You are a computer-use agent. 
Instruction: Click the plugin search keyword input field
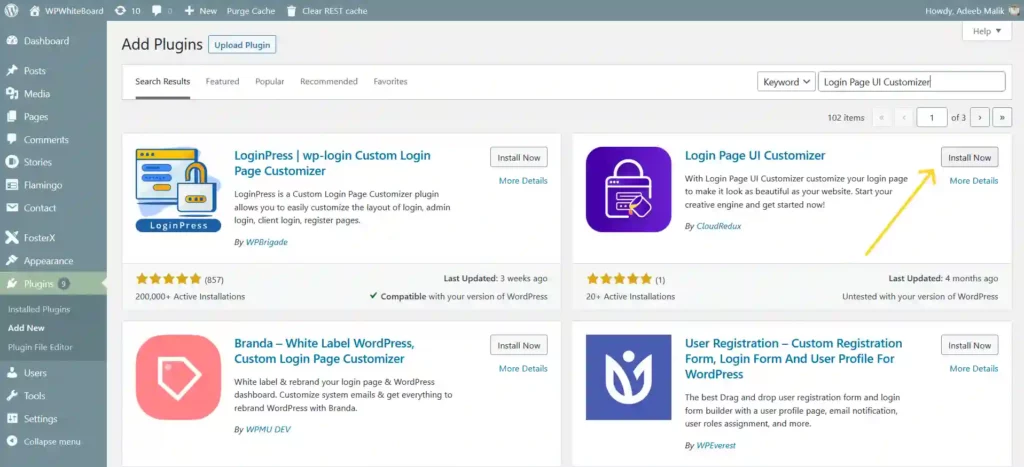pyautogui.click(x=912, y=82)
